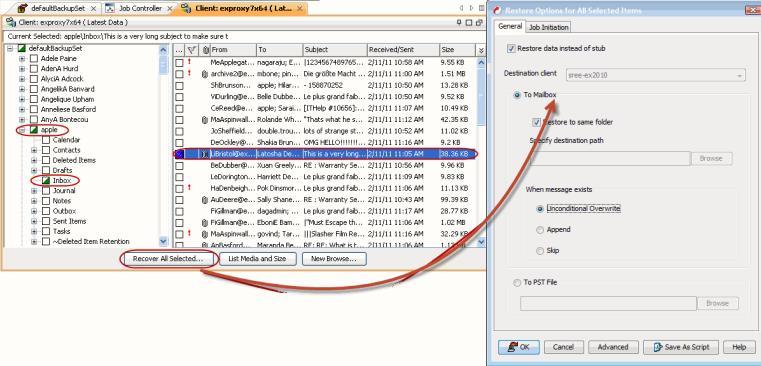This screenshot has width=761, height=366.
Task: Expand the Deleted Items folder node
Action: pos(34,160)
